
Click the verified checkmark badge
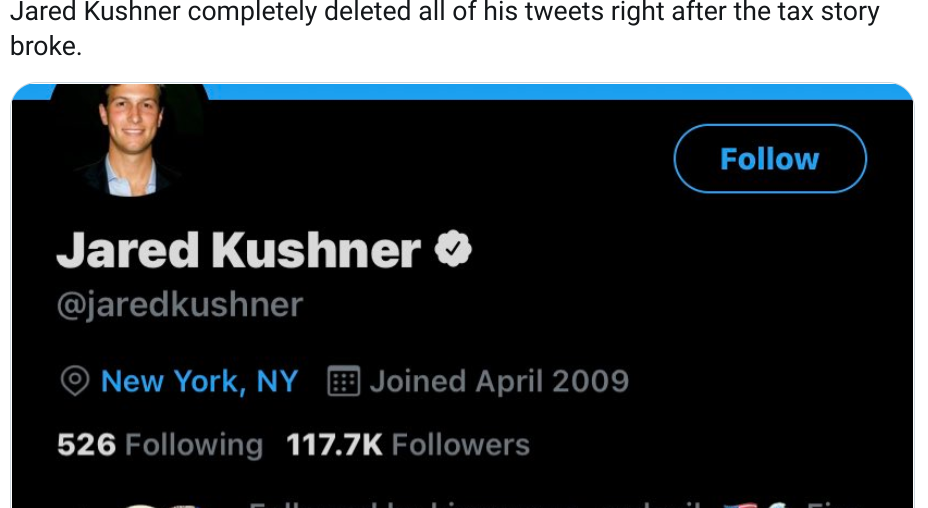(453, 249)
